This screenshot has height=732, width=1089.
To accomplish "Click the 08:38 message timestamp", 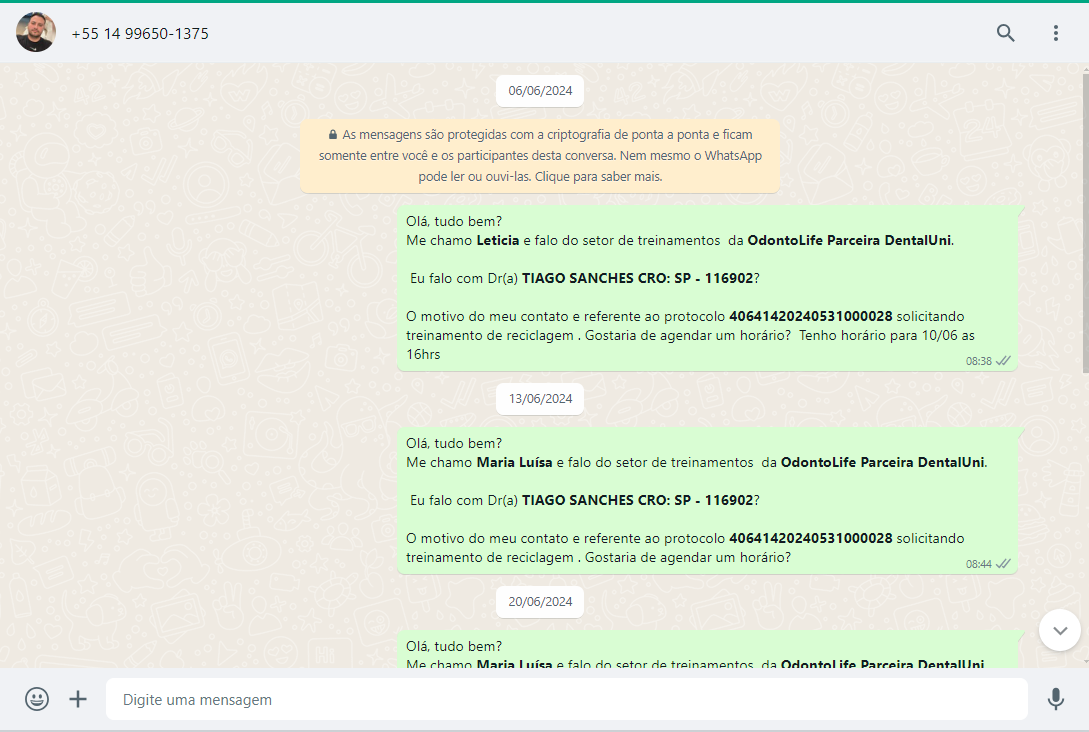I will pos(979,361).
